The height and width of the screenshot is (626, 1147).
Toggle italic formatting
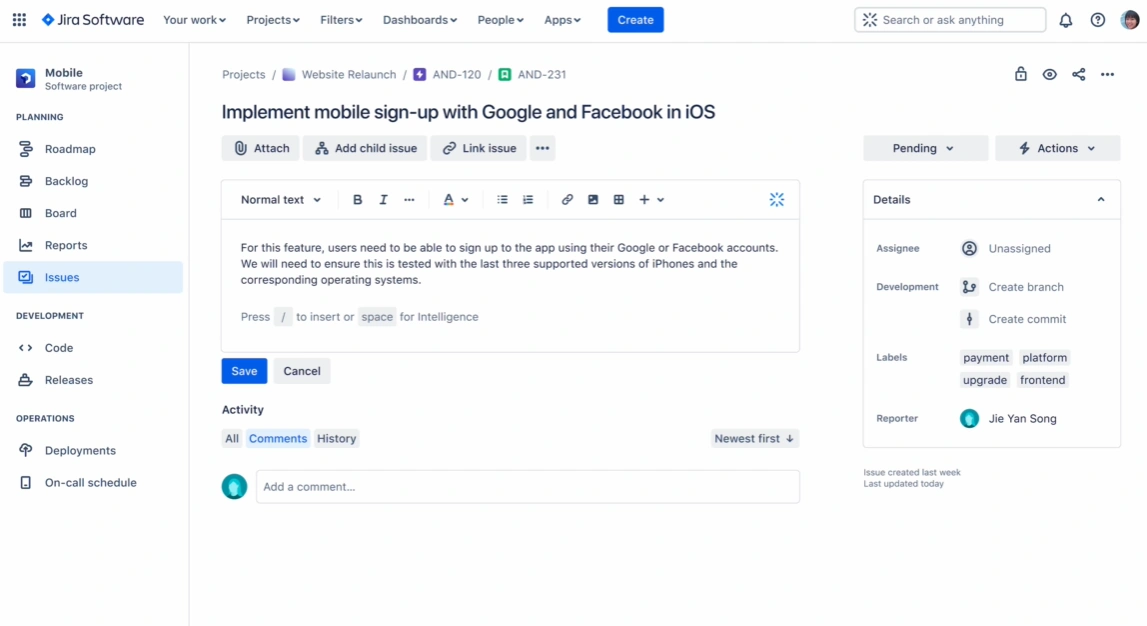(x=383, y=200)
